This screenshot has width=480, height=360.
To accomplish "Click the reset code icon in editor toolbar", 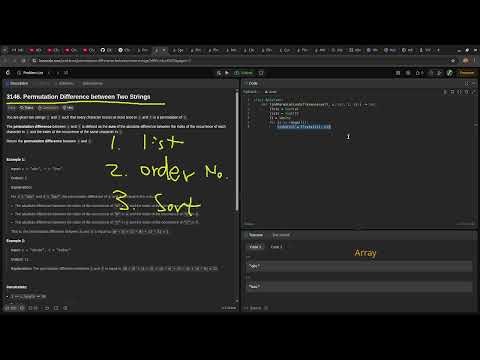I will click(x=467, y=92).
